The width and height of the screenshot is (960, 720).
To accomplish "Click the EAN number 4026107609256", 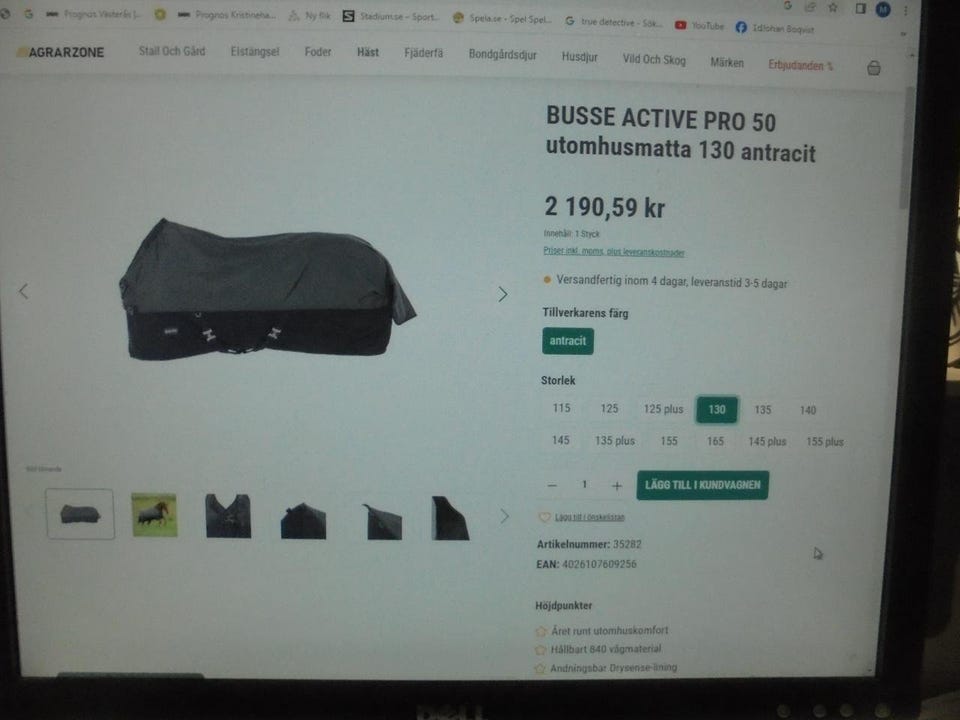I will click(x=599, y=564).
